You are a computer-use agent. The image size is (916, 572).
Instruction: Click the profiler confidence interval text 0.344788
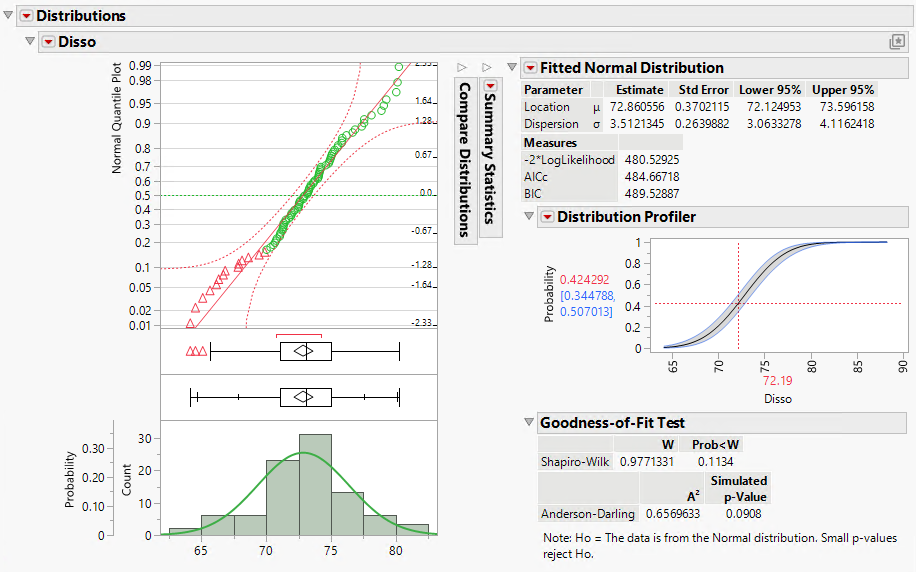(588, 296)
